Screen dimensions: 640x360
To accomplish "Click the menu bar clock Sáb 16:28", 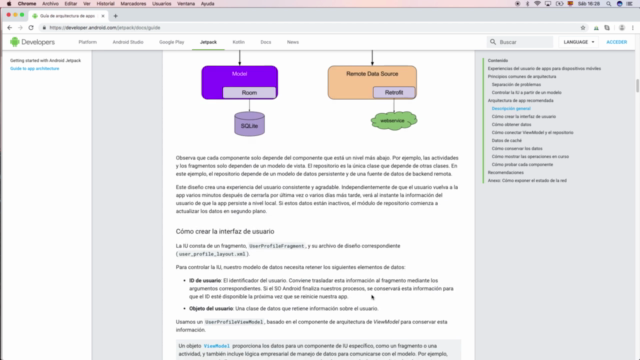I will (x=589, y=4).
